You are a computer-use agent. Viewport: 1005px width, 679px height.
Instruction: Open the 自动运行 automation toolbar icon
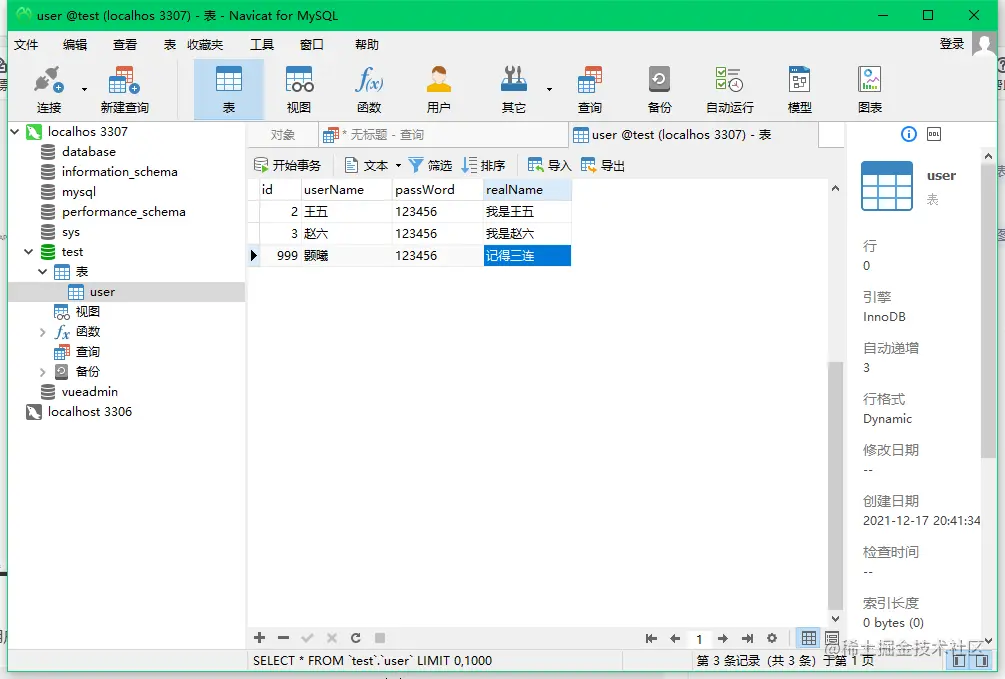[x=729, y=89]
